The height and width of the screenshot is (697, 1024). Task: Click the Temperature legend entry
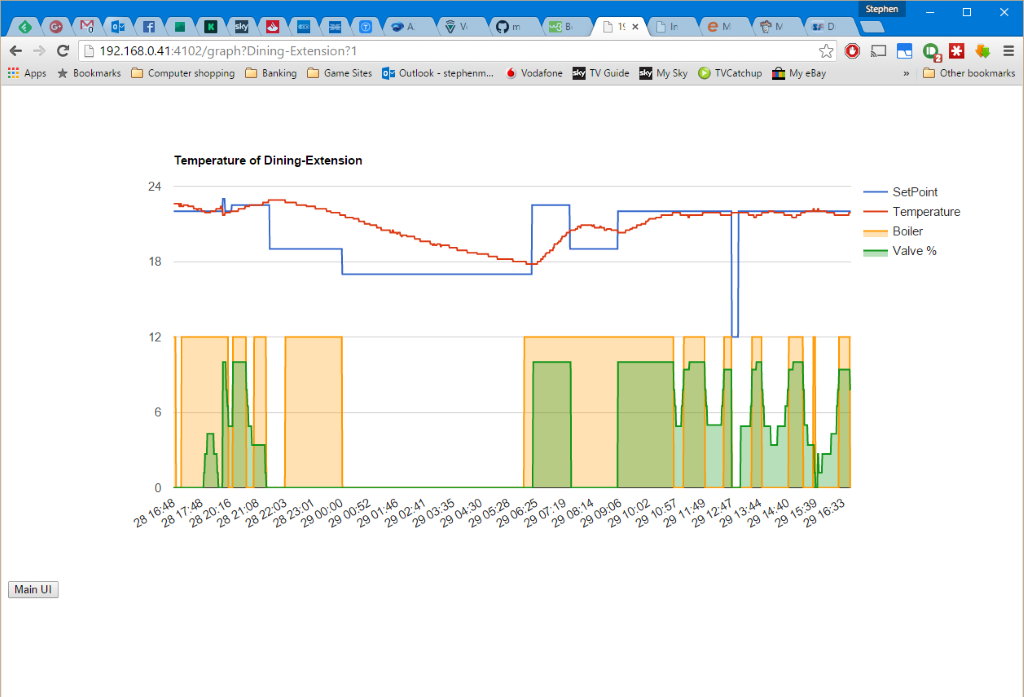click(912, 212)
